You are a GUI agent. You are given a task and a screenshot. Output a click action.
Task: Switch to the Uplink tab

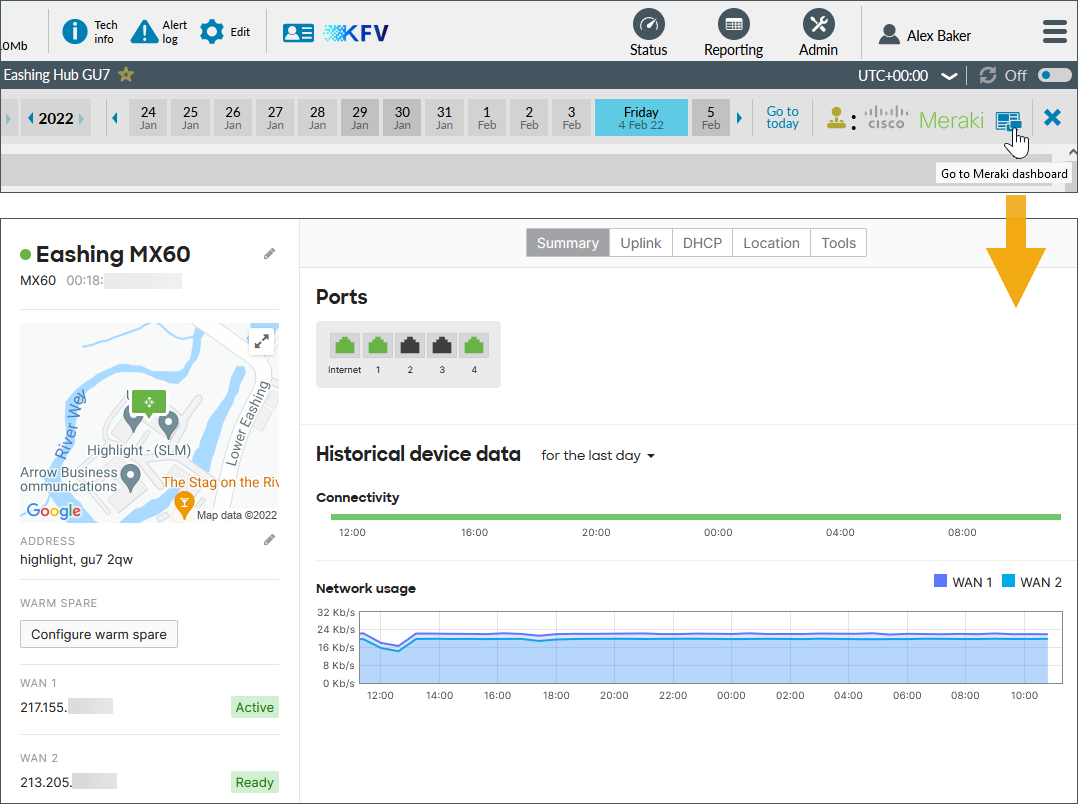[x=640, y=242]
